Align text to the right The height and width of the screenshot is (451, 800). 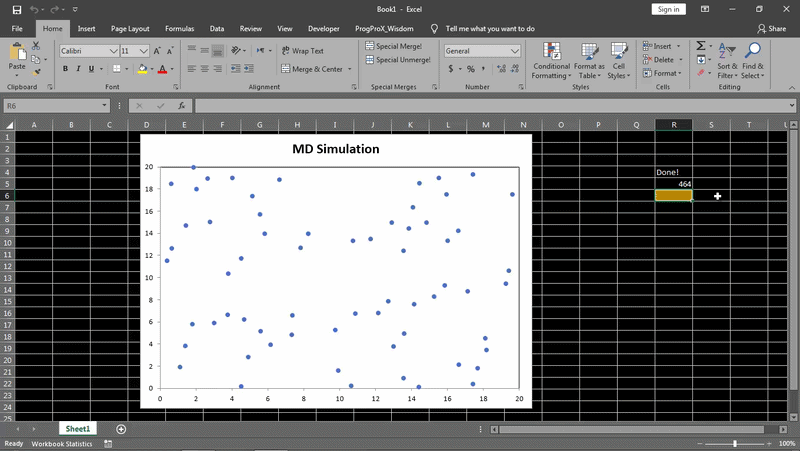[218, 68]
